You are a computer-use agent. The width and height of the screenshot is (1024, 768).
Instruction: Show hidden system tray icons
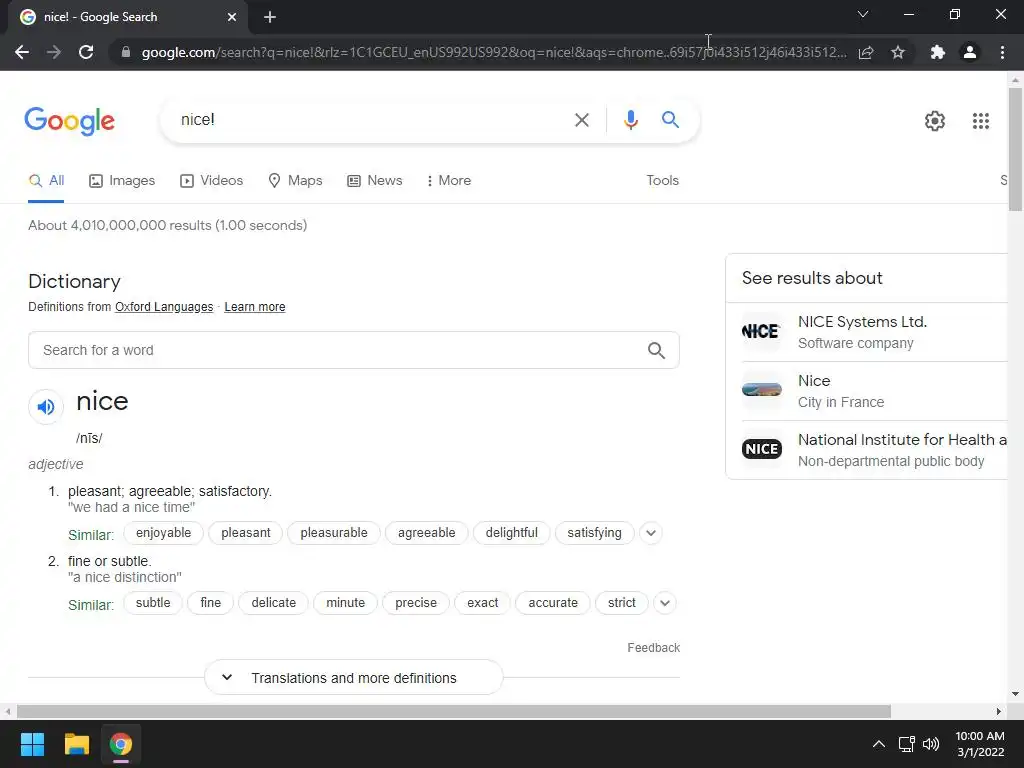click(879, 744)
